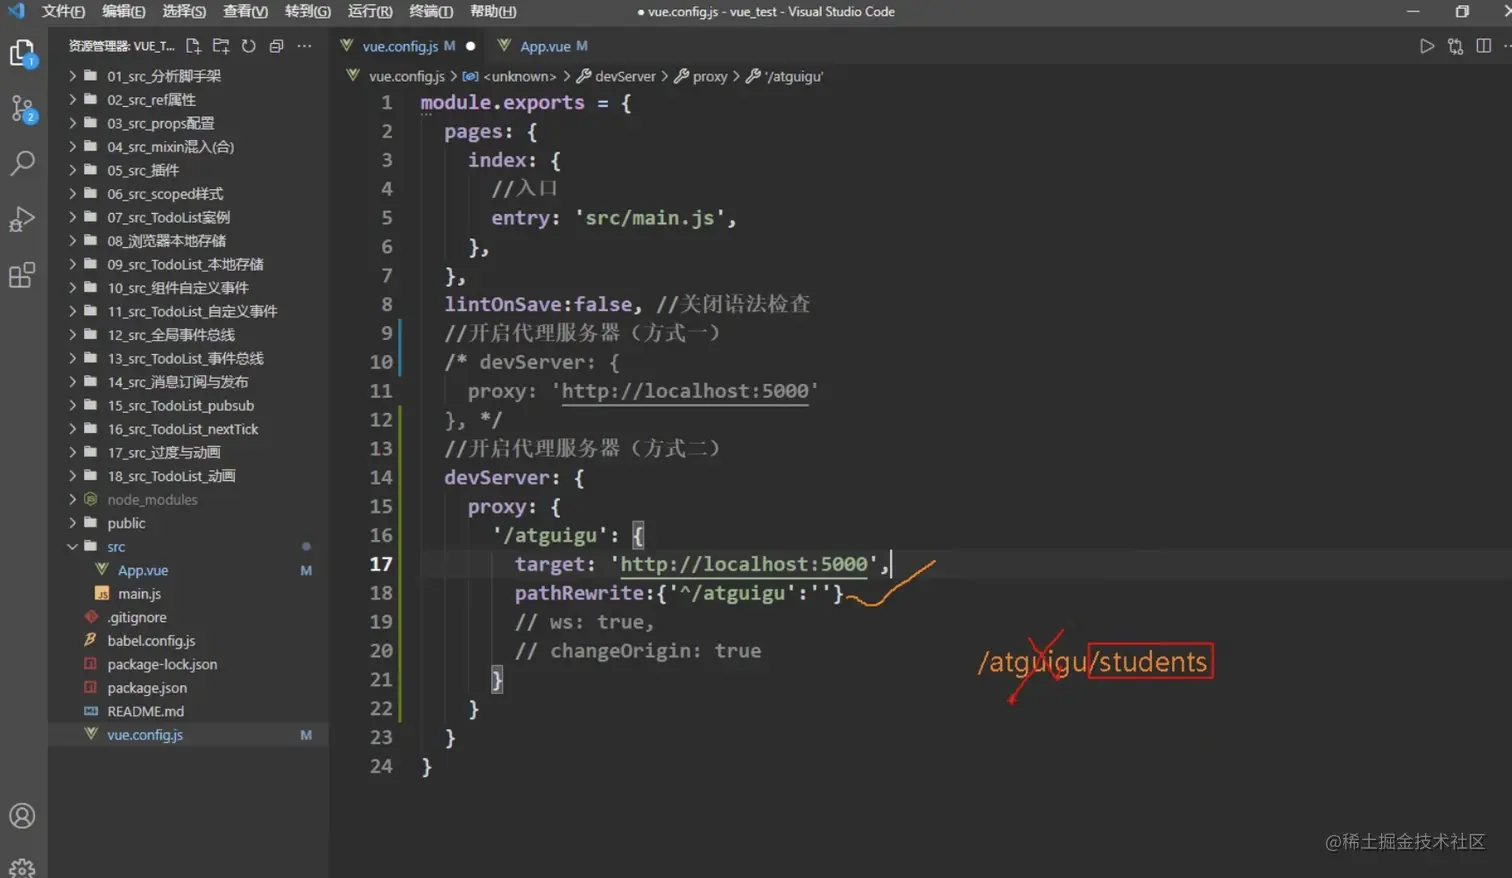Expand the 02_src_ref属性 folder

coord(72,99)
